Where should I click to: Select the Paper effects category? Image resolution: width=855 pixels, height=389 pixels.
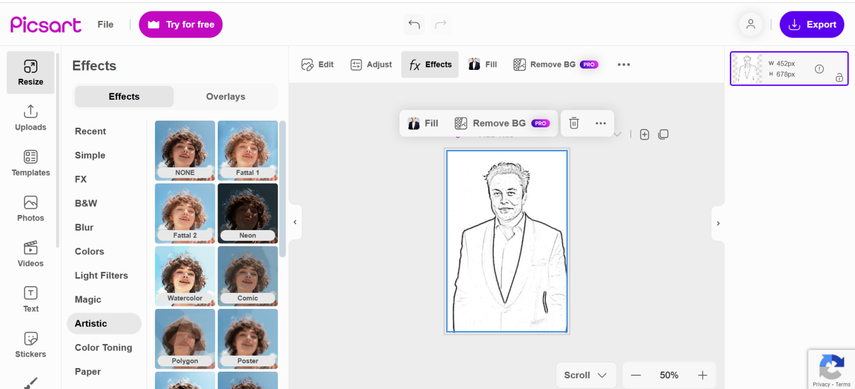coord(88,372)
